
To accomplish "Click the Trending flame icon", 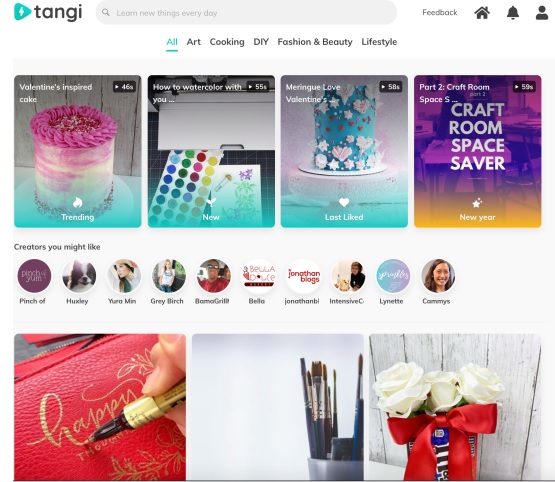I will tap(78, 203).
